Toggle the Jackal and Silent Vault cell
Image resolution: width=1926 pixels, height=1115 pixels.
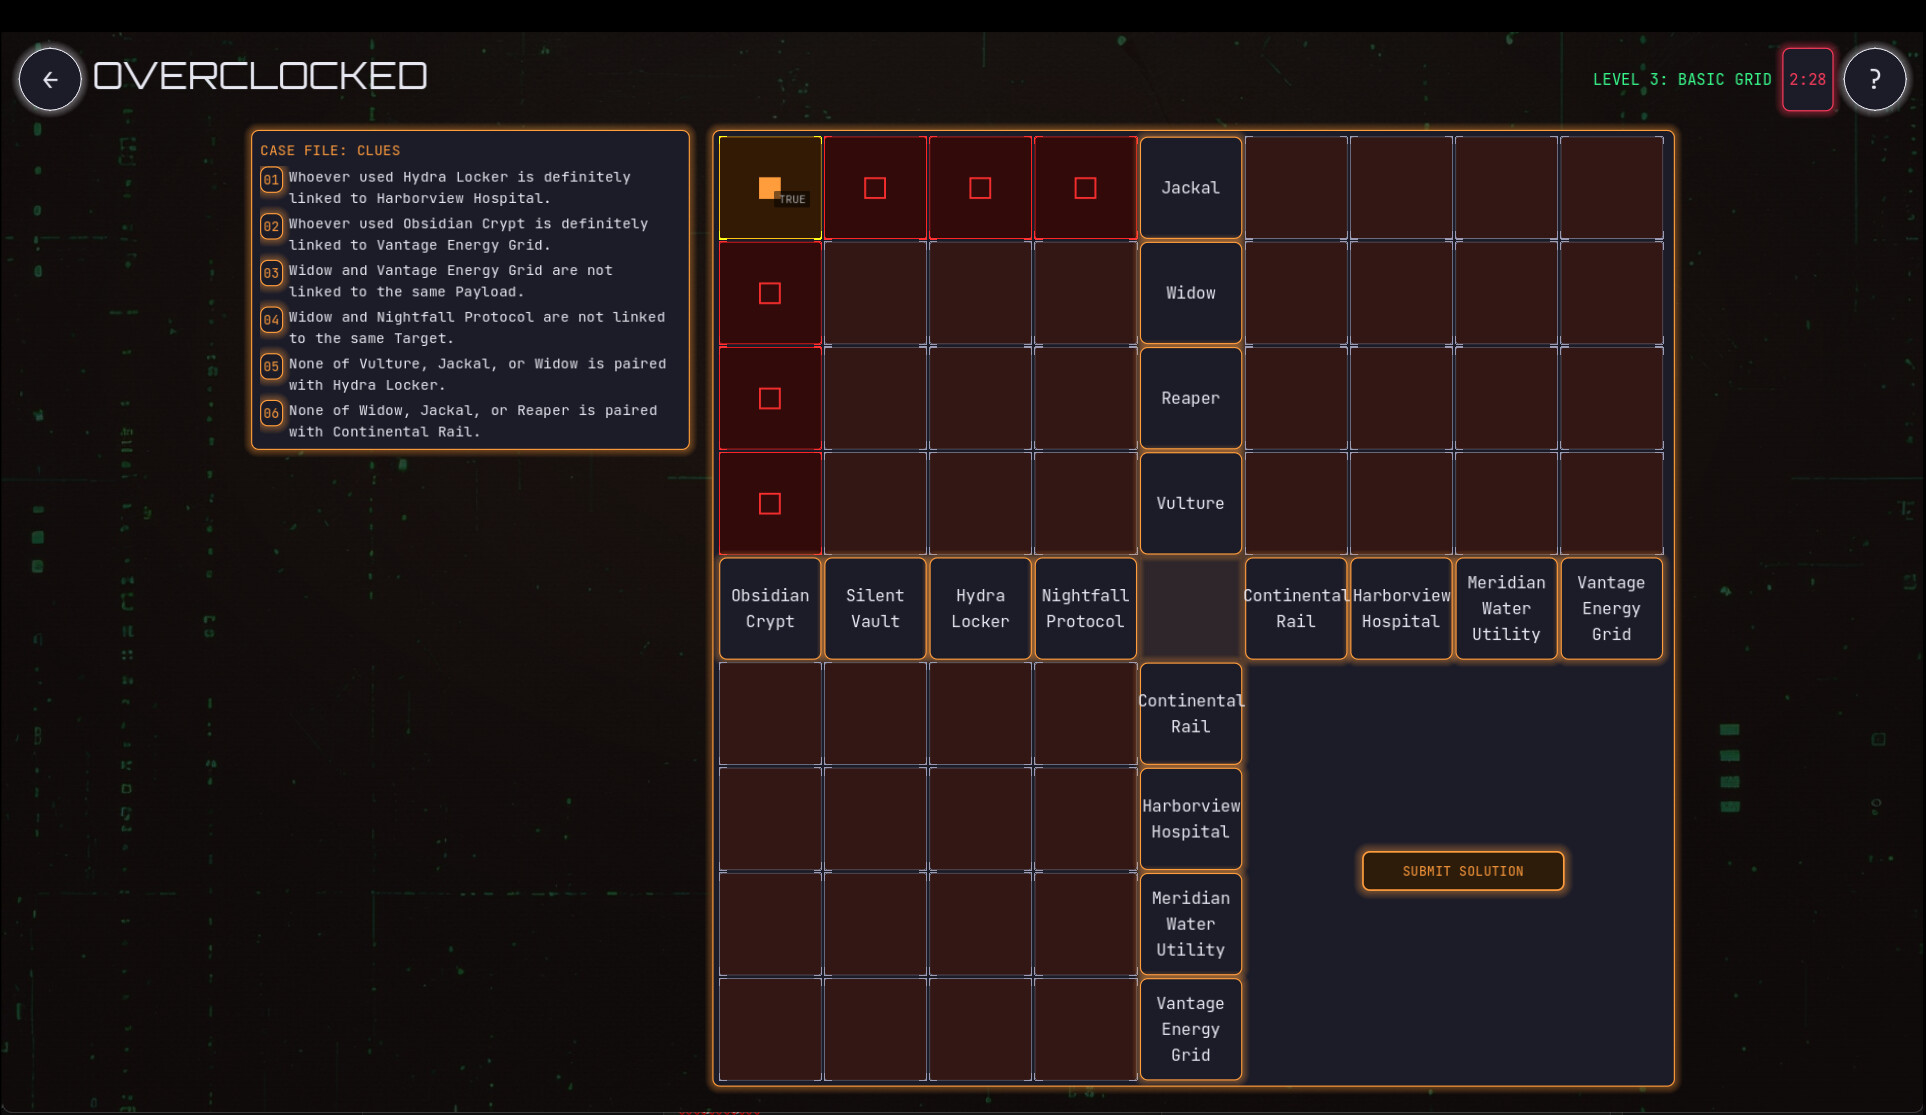875,188
